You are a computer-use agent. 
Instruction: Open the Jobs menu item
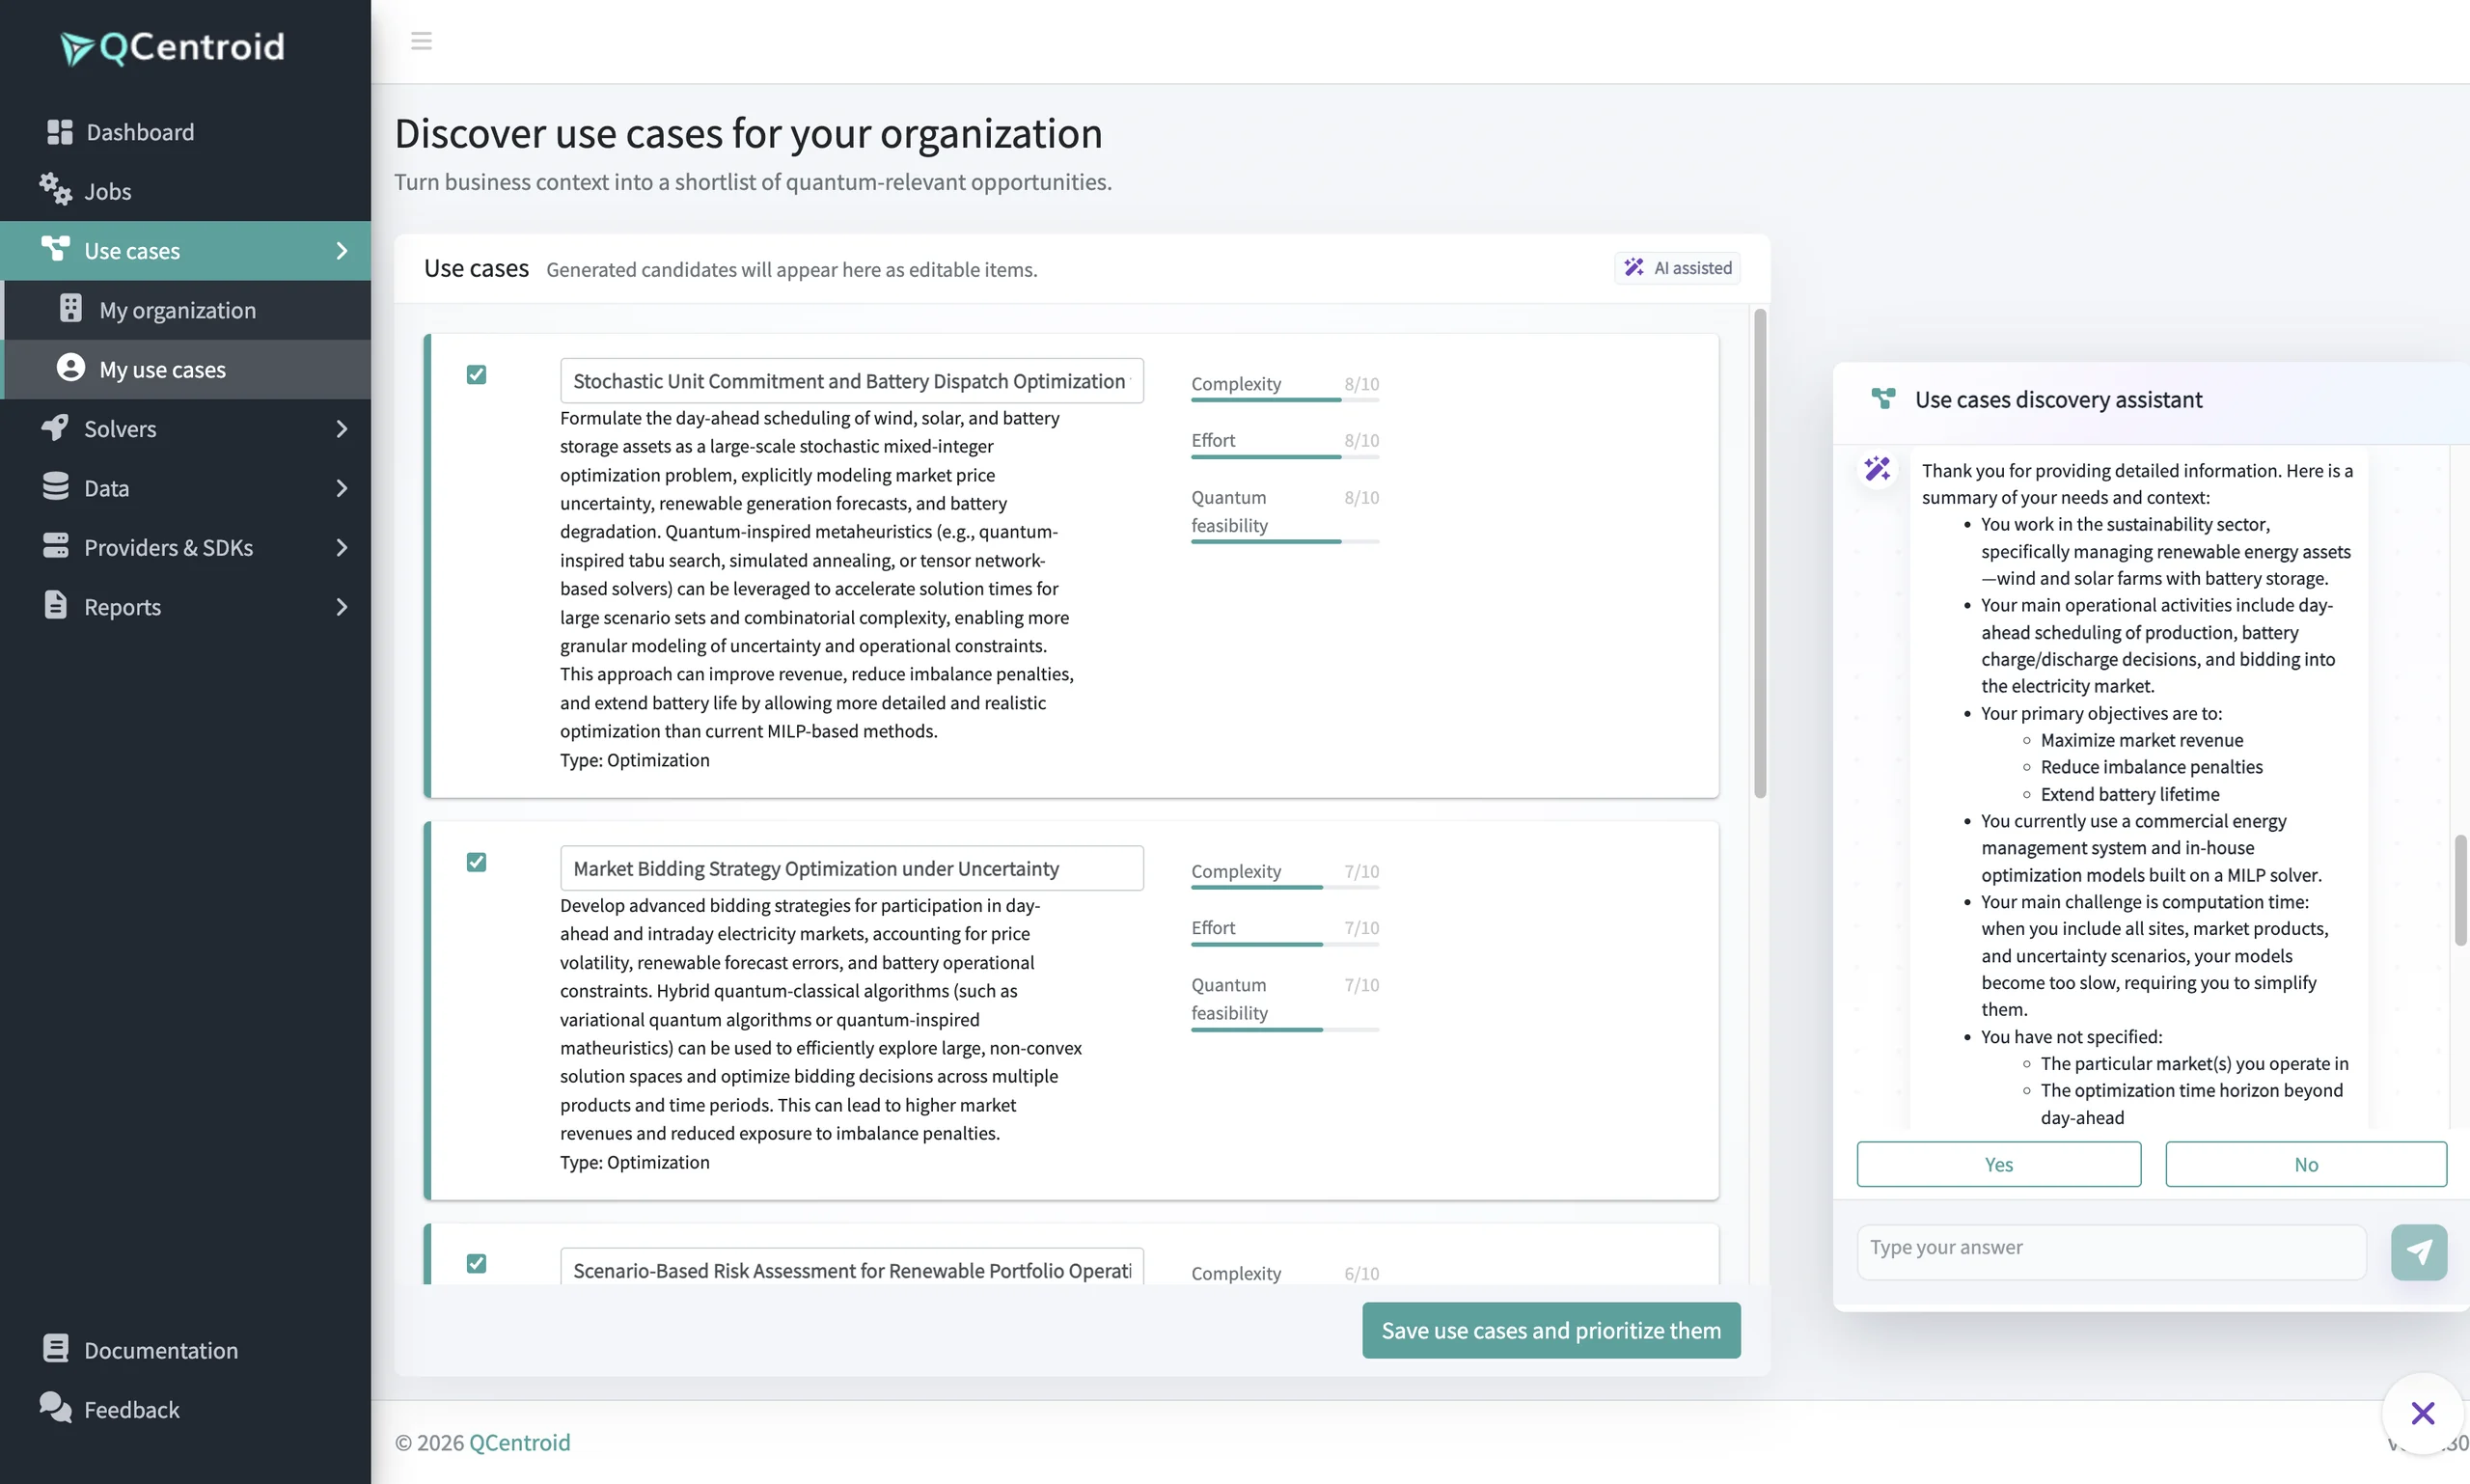(185, 191)
